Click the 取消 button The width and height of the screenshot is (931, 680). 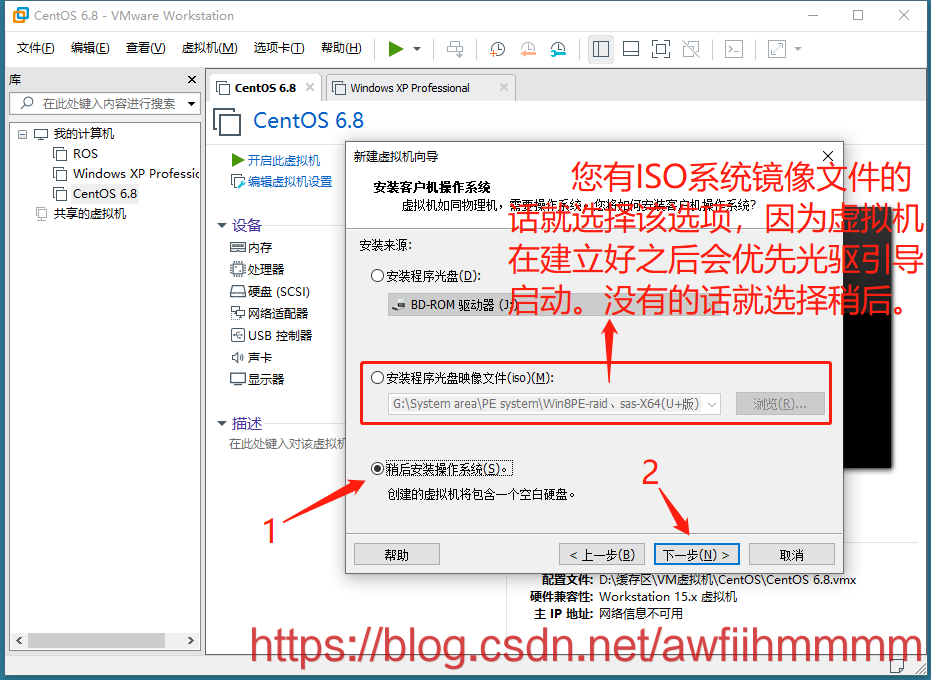click(791, 555)
